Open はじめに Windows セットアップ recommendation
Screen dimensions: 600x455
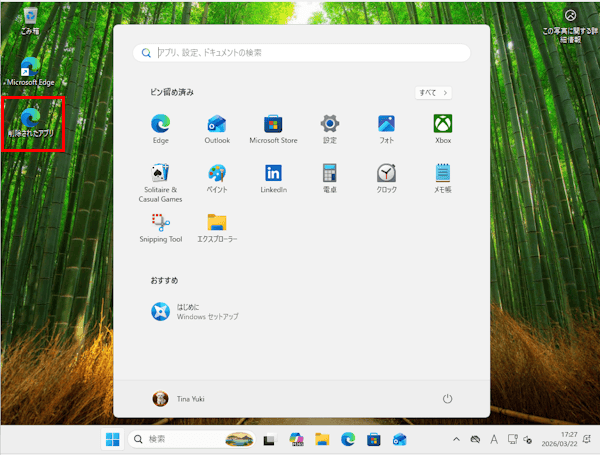pyautogui.click(x=195, y=311)
